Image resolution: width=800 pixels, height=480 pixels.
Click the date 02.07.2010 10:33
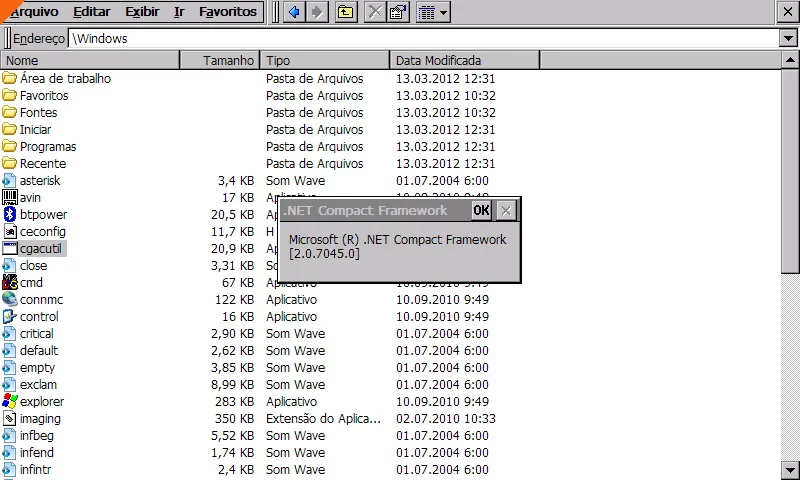click(x=445, y=418)
